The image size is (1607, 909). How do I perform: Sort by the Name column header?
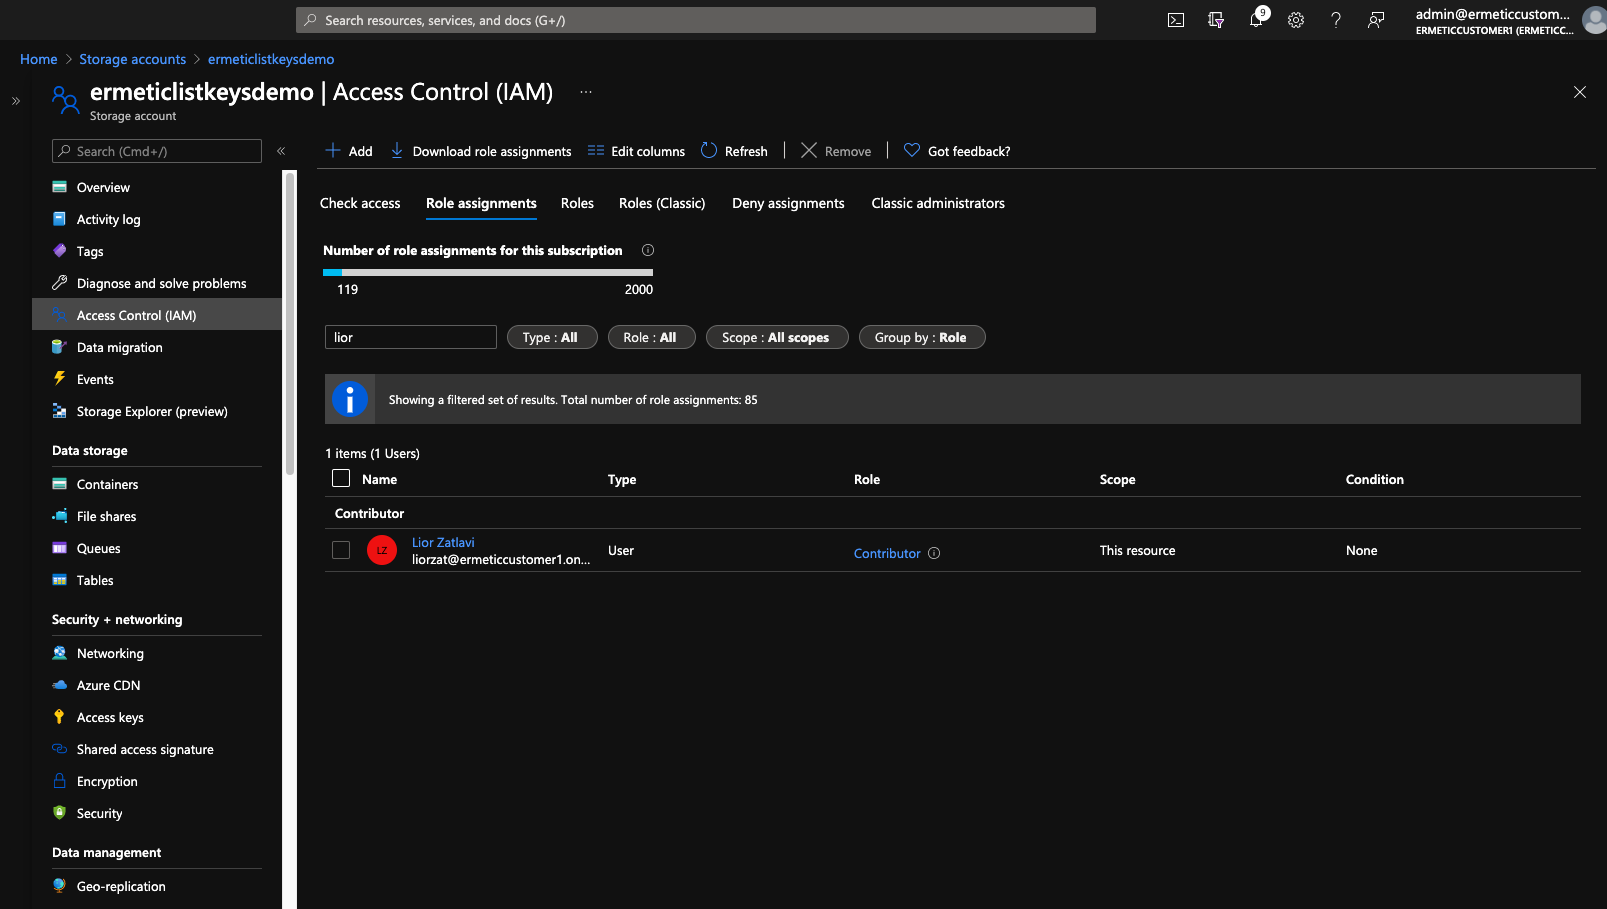point(380,479)
